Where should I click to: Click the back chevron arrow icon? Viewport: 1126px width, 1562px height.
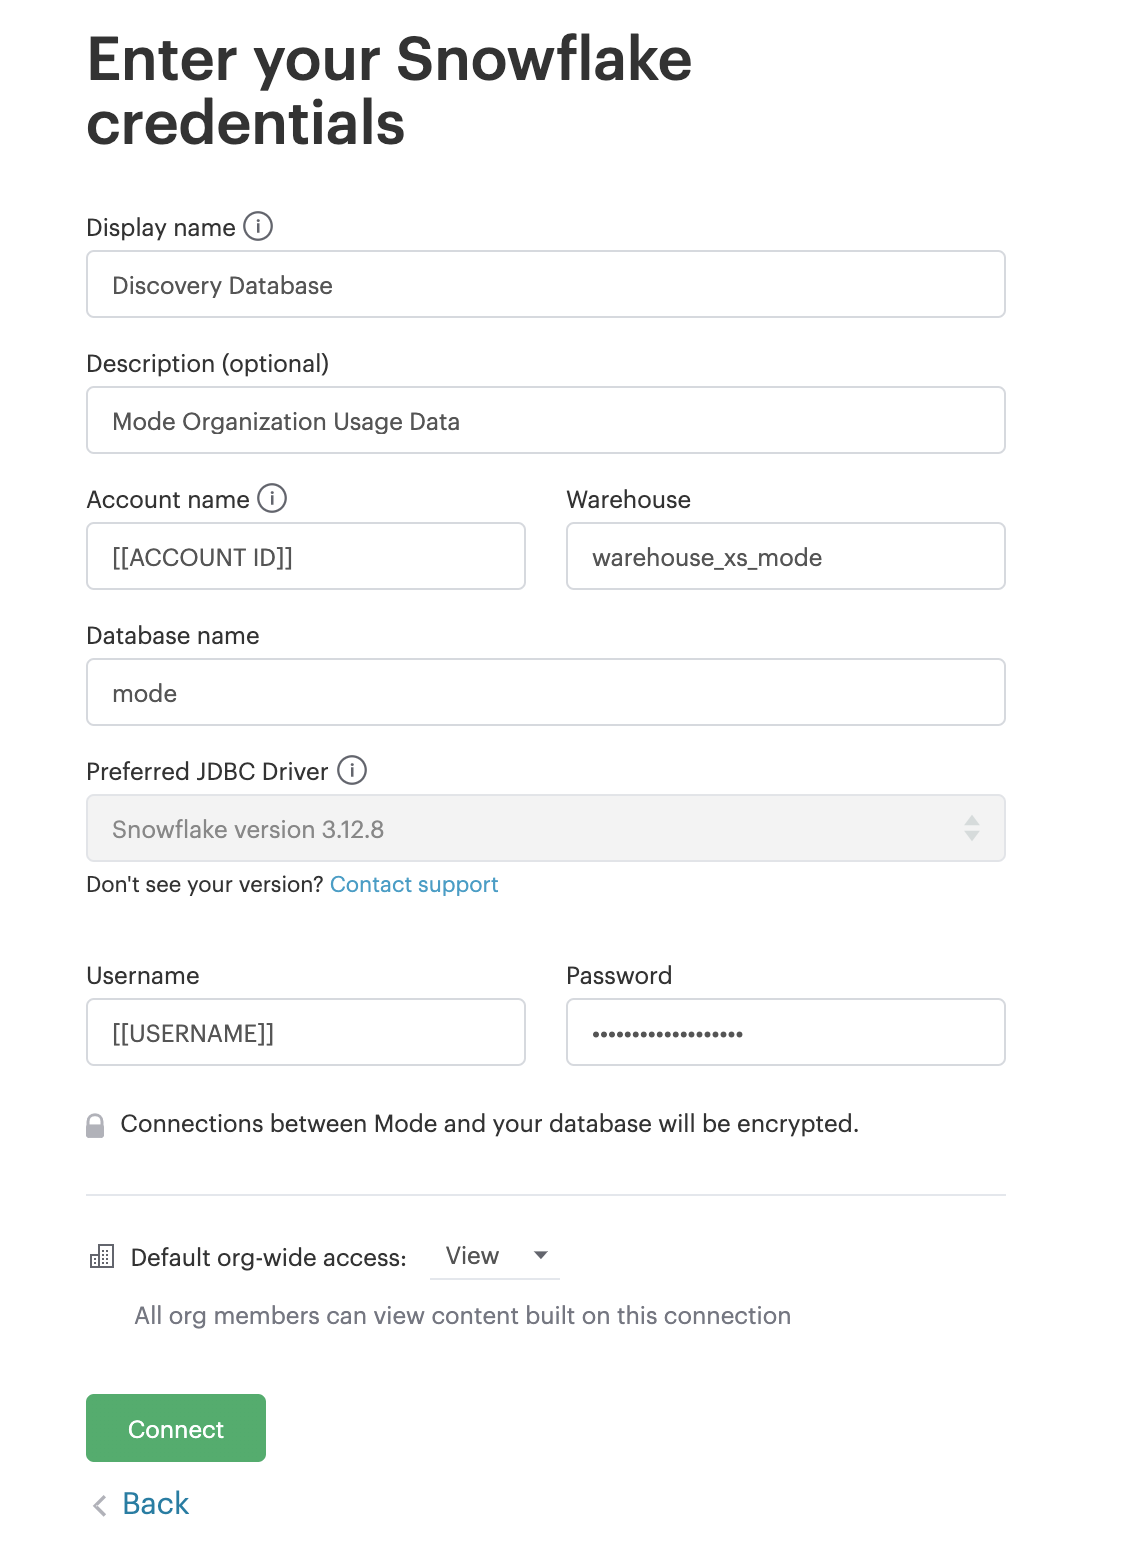100,1505
